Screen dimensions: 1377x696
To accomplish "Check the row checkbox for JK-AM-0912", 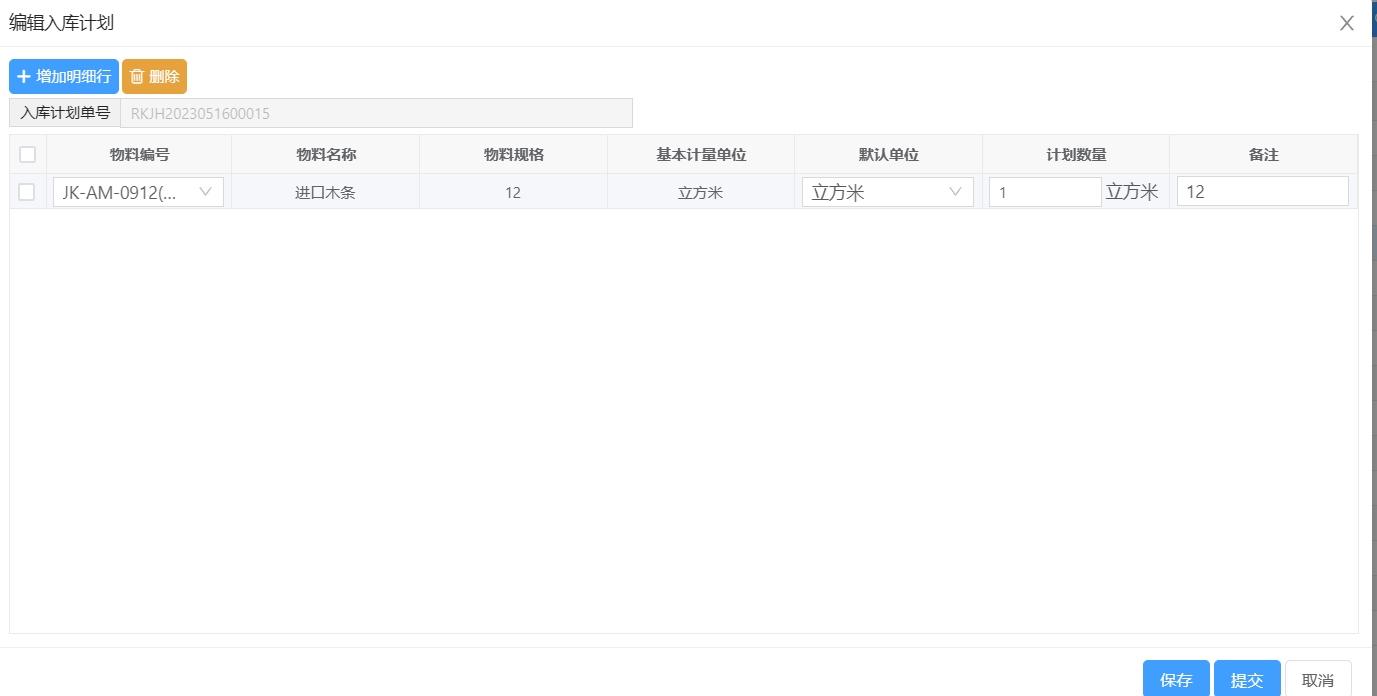I will pyautogui.click(x=28, y=192).
